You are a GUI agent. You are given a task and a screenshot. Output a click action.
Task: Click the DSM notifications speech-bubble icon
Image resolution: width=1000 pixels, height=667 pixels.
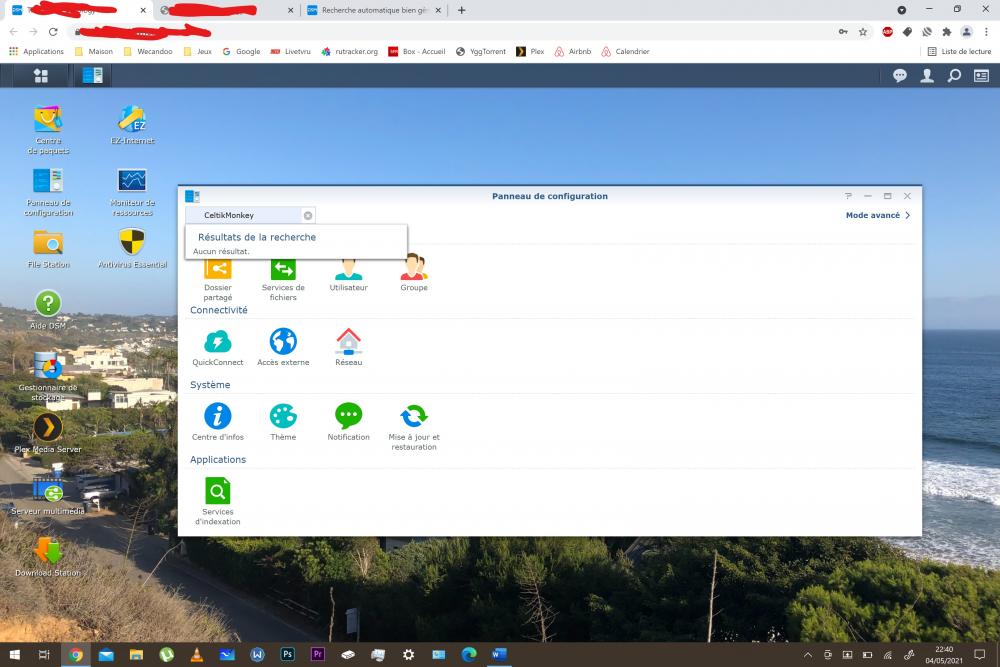pos(900,76)
